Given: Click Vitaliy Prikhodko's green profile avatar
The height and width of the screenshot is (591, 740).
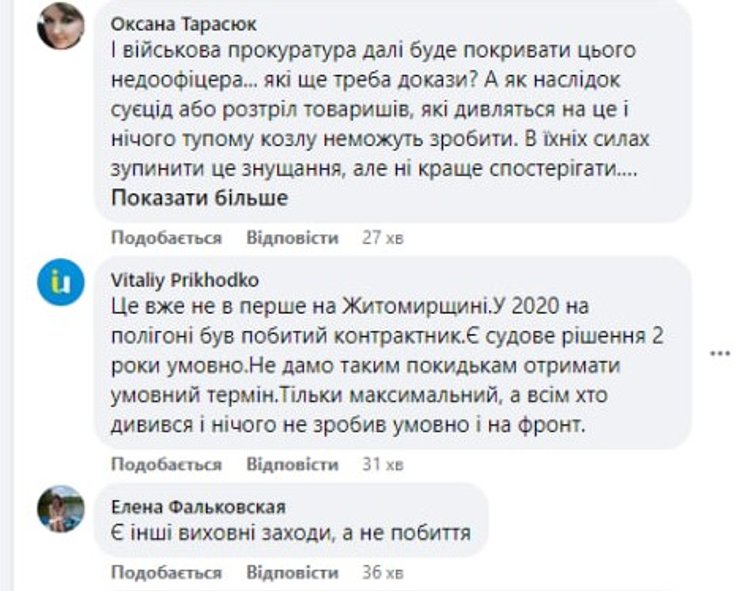Looking at the screenshot, I should point(61,282).
